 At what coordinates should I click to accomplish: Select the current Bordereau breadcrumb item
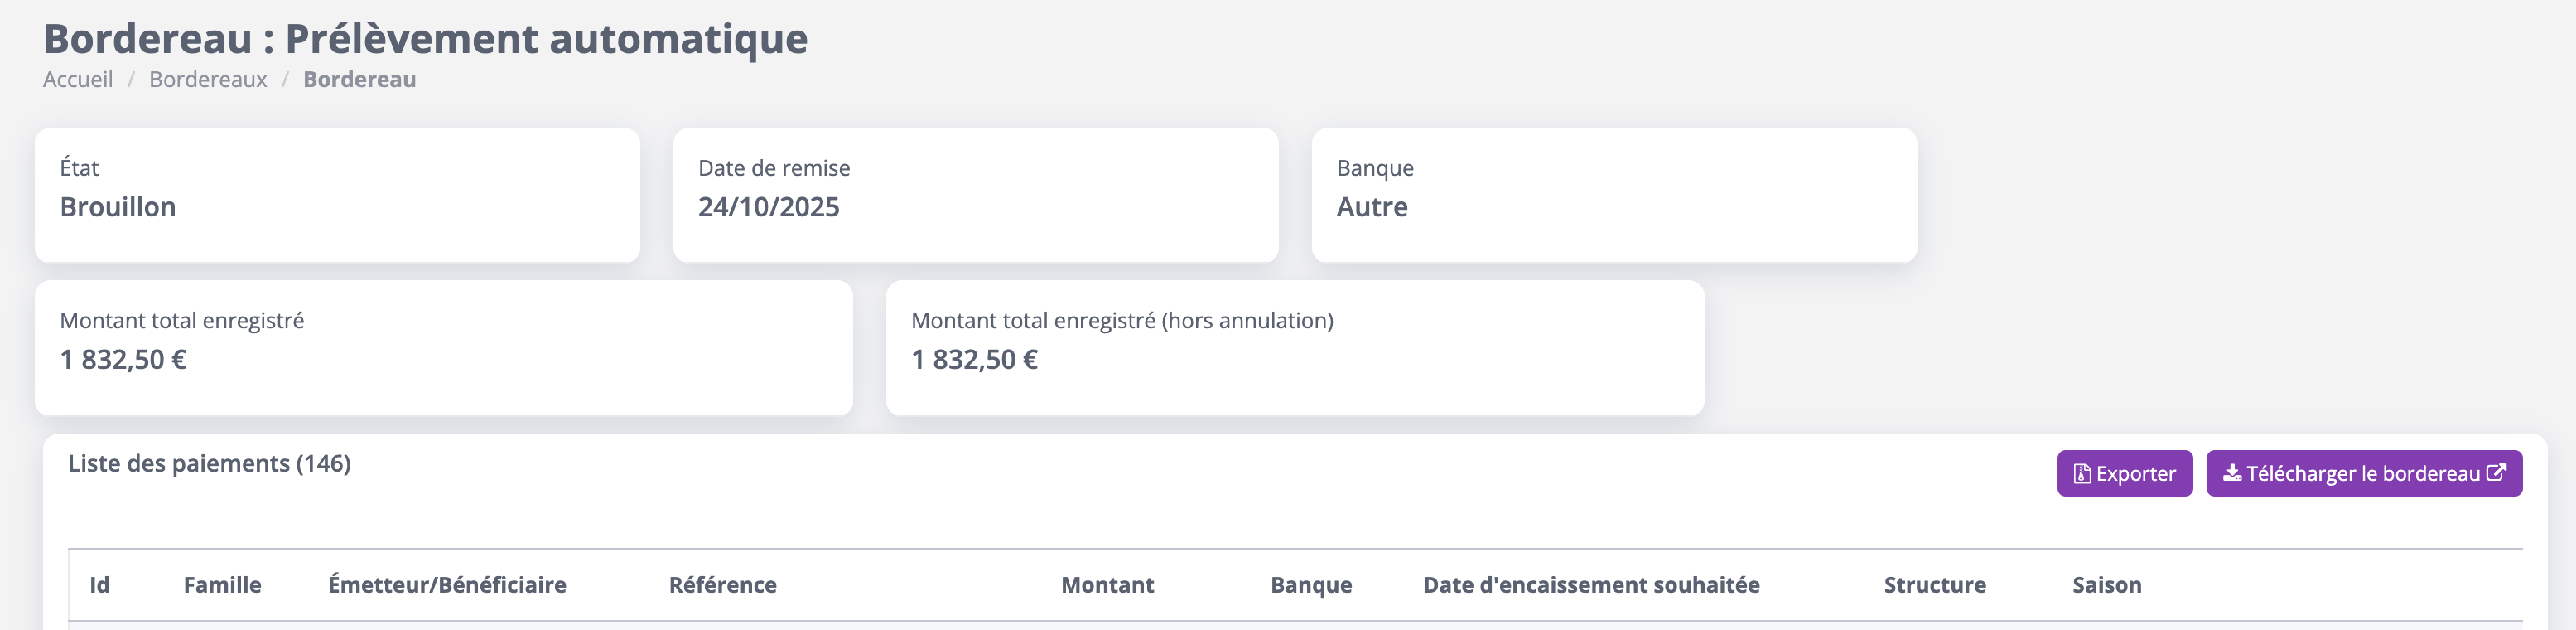[x=359, y=80]
